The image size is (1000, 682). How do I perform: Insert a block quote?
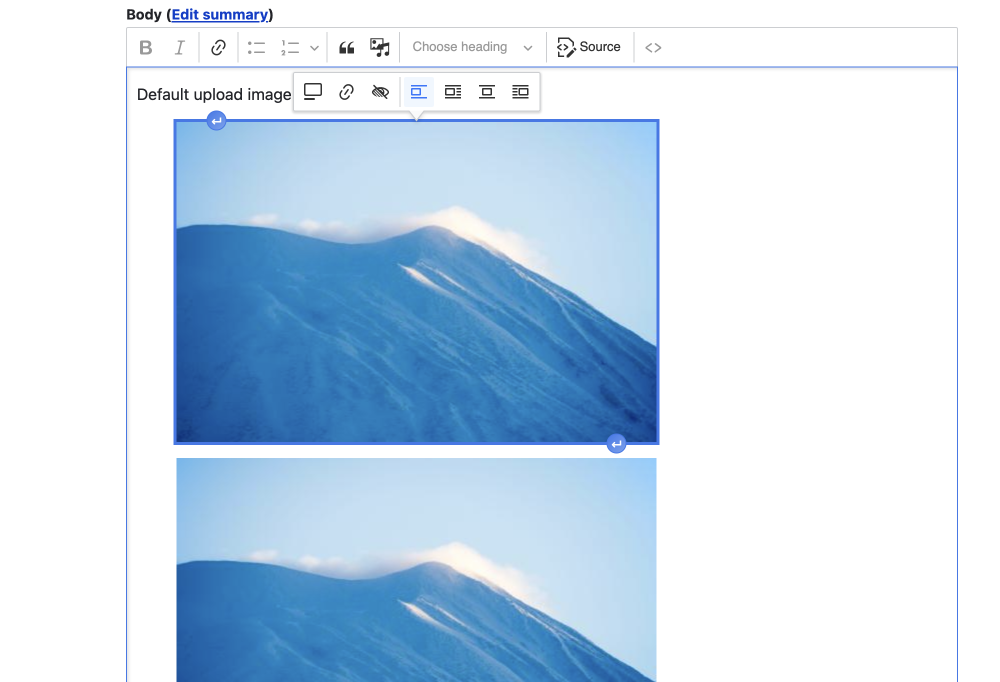click(x=346, y=47)
